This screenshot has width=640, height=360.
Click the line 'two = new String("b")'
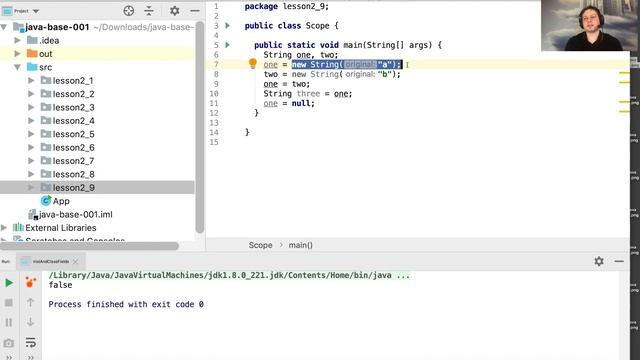click(332, 74)
